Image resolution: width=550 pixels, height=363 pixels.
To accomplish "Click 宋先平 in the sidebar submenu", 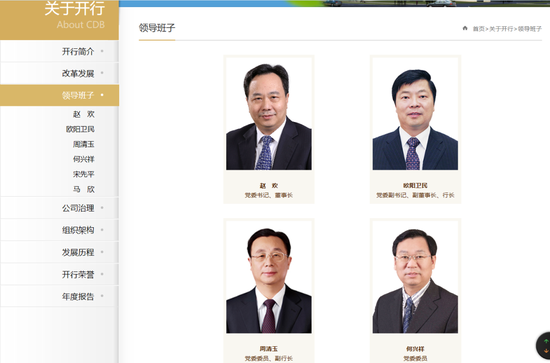I will click(84, 174).
